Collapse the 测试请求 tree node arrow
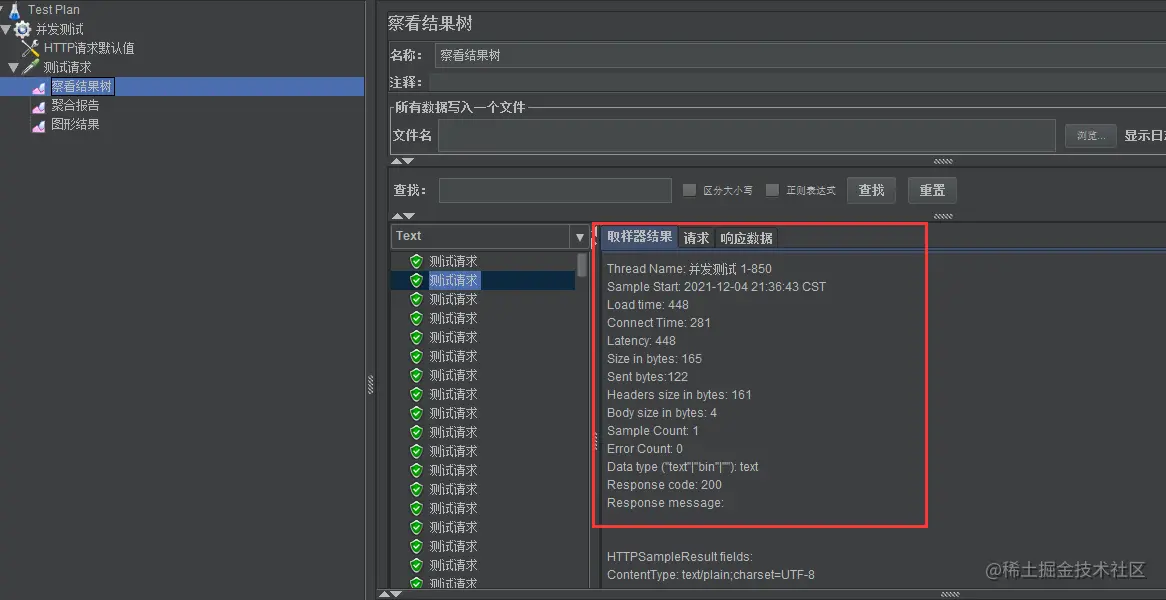This screenshot has width=1166, height=600. 13,68
